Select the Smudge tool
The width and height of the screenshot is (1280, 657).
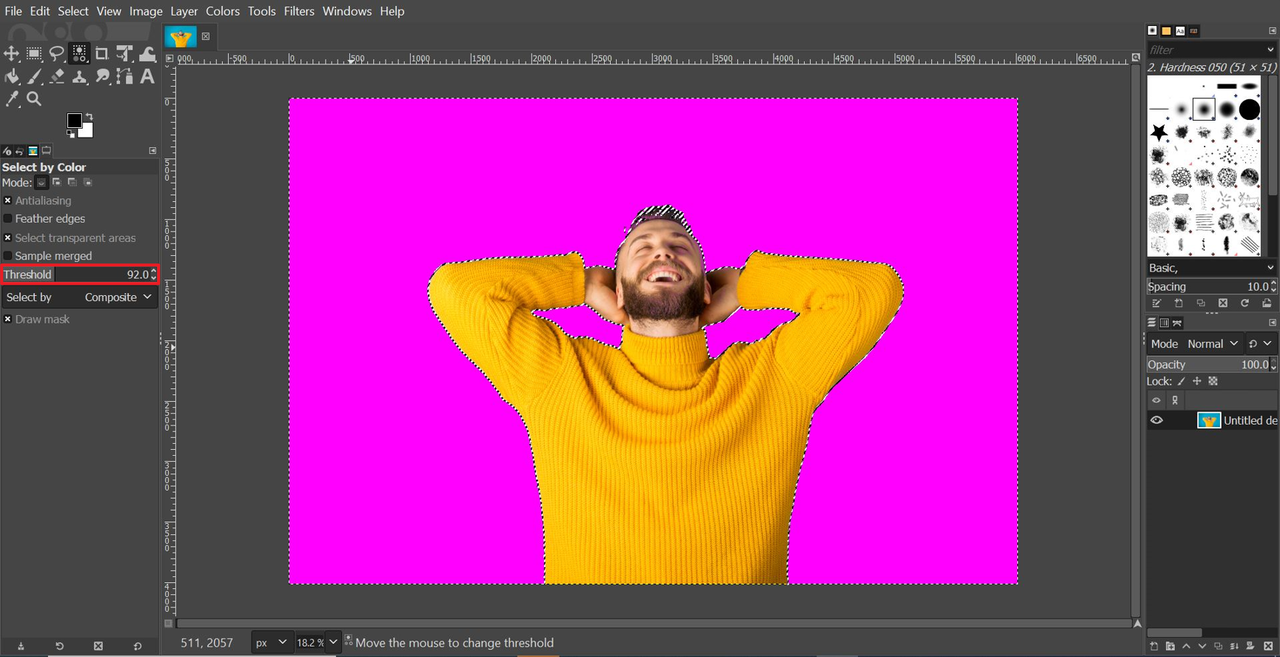(x=102, y=76)
